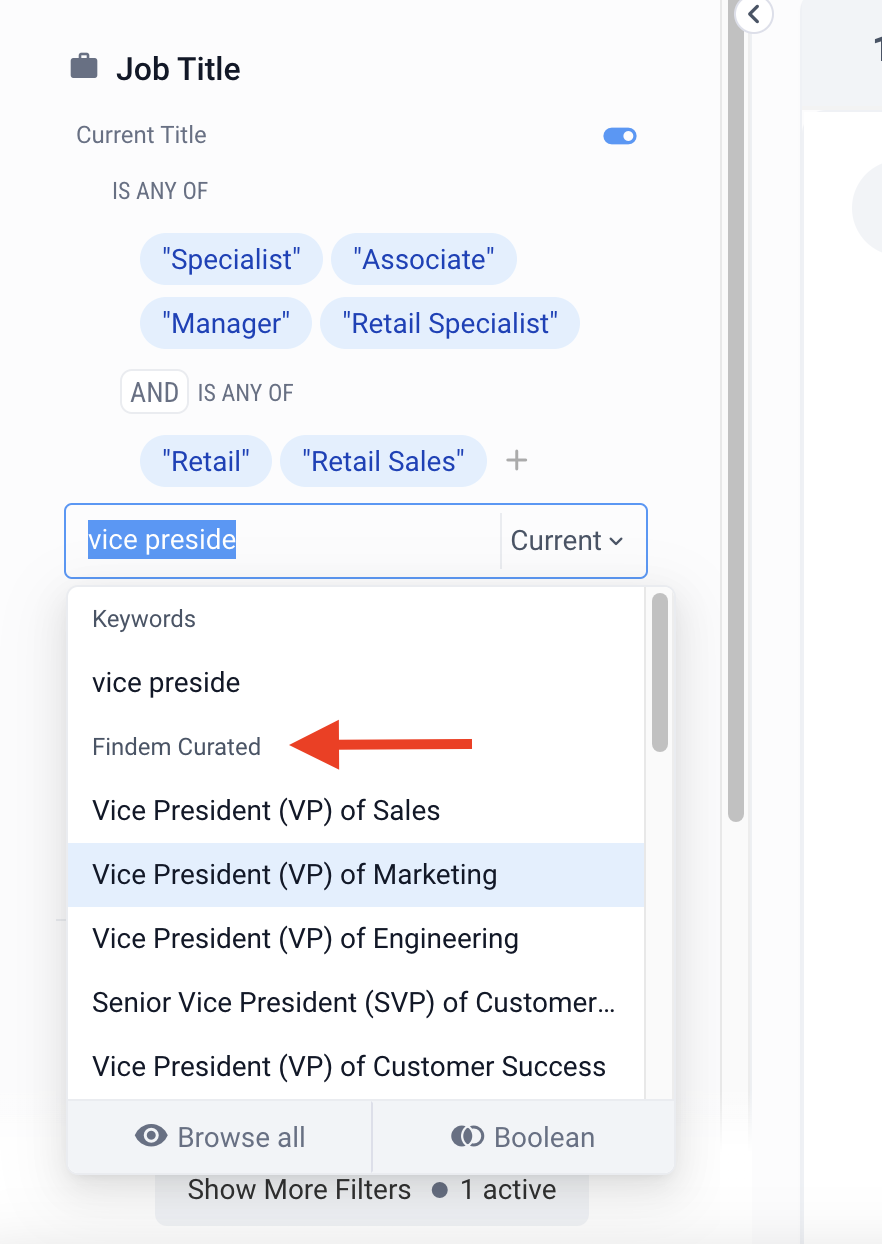This screenshot has width=882, height=1244.
Task: Click the "Manager" title tag
Action: coord(225,324)
